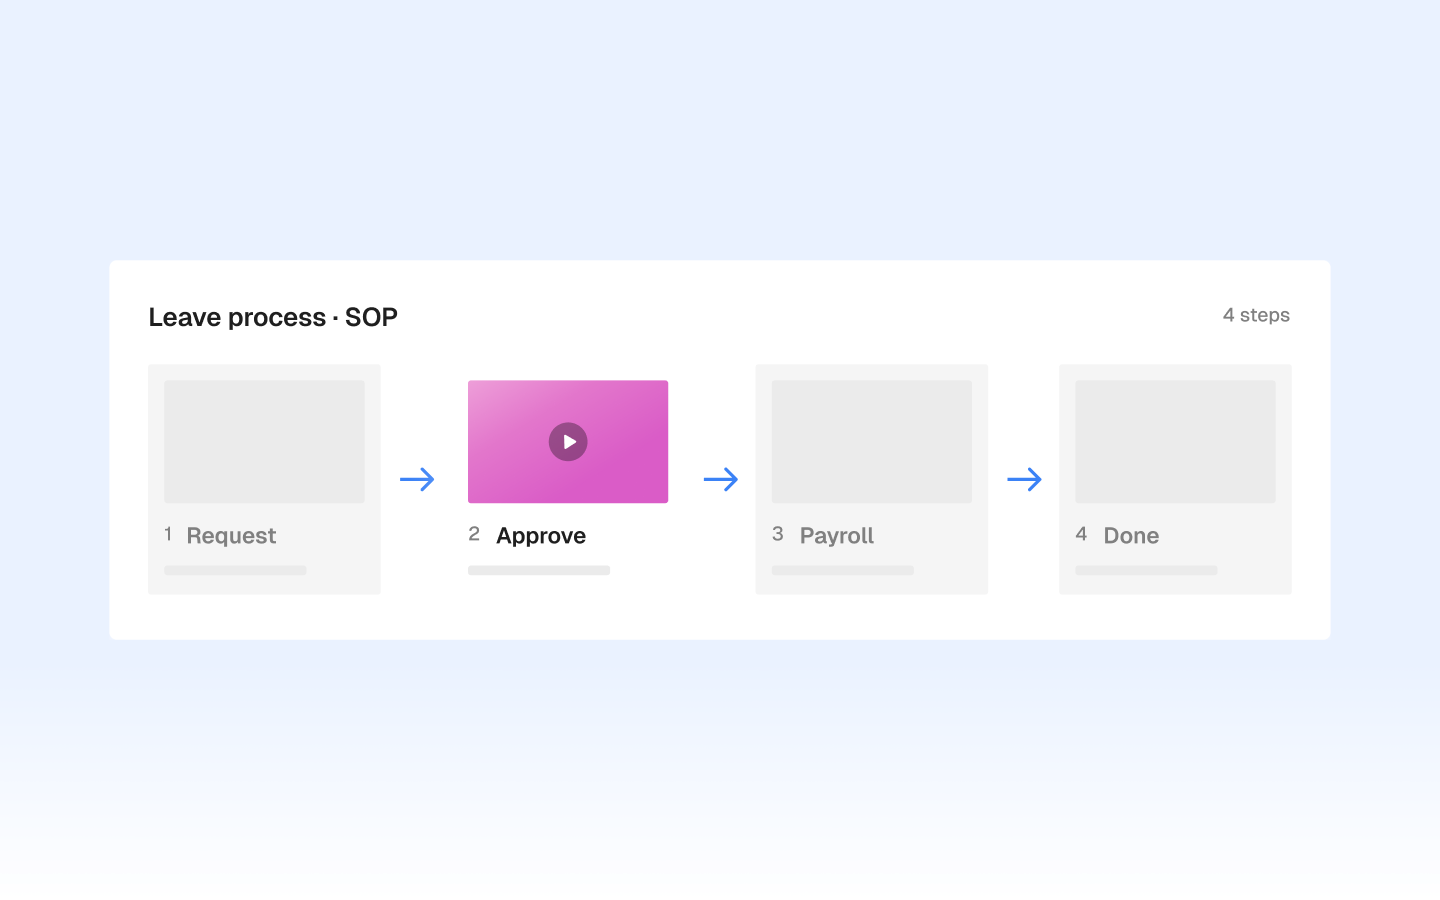This screenshot has width=1440, height=900.
Task: Select the Payroll step label
Action: click(x=837, y=536)
